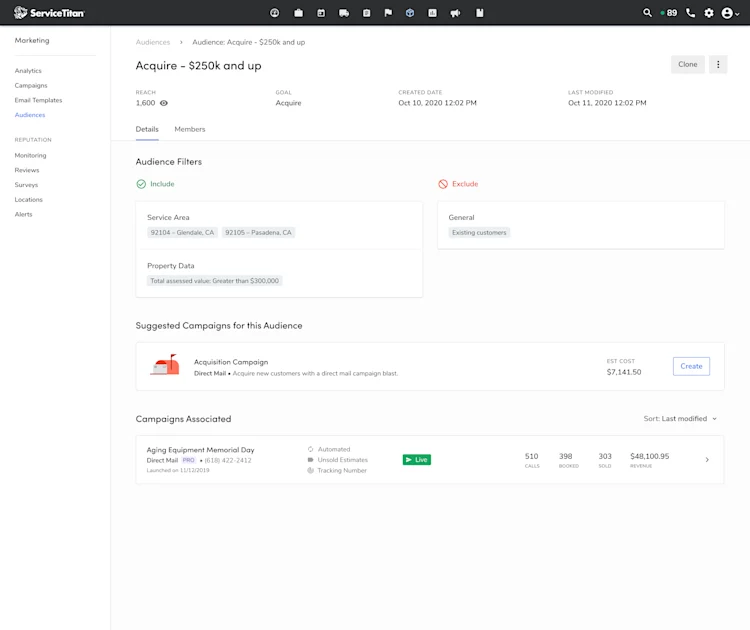This screenshot has height=630, width=750.
Task: Switch to the Members tab
Action: click(x=189, y=129)
